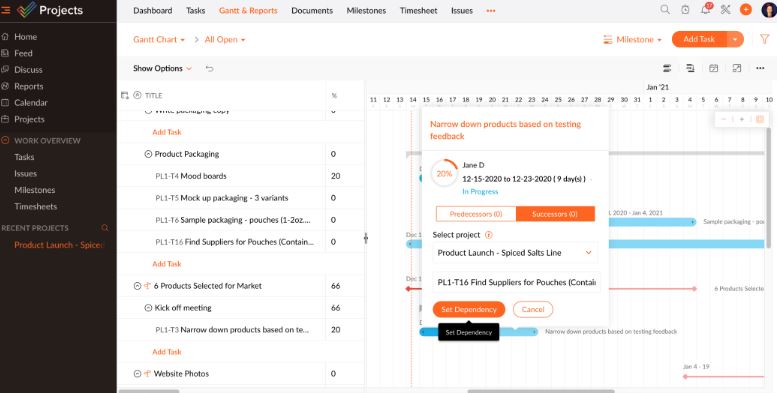Open the Gantt toolbar more options dots
Image resolution: width=777 pixels, height=393 pixels.
click(760, 68)
